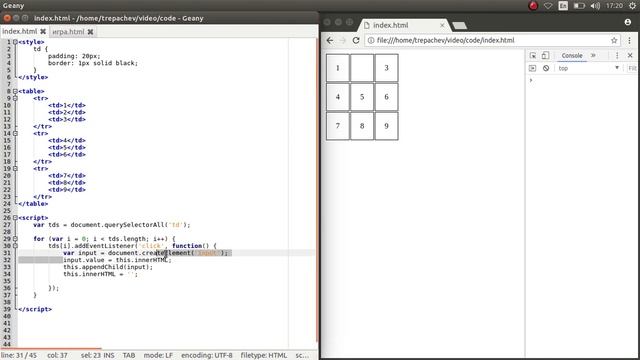
Task: Focus the console Filter input field
Action: [632, 68]
